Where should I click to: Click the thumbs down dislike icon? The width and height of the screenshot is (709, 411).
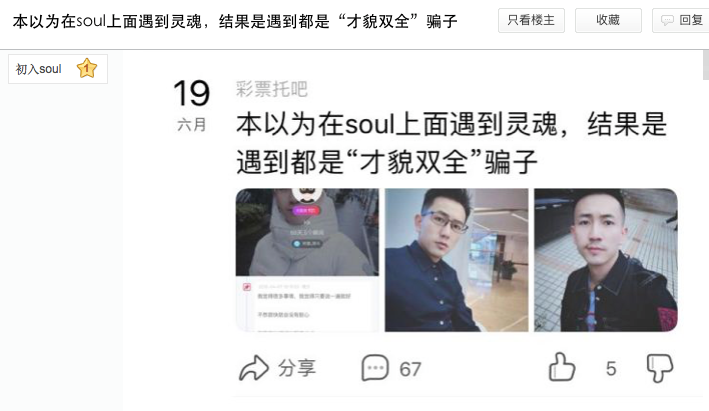pos(660,368)
